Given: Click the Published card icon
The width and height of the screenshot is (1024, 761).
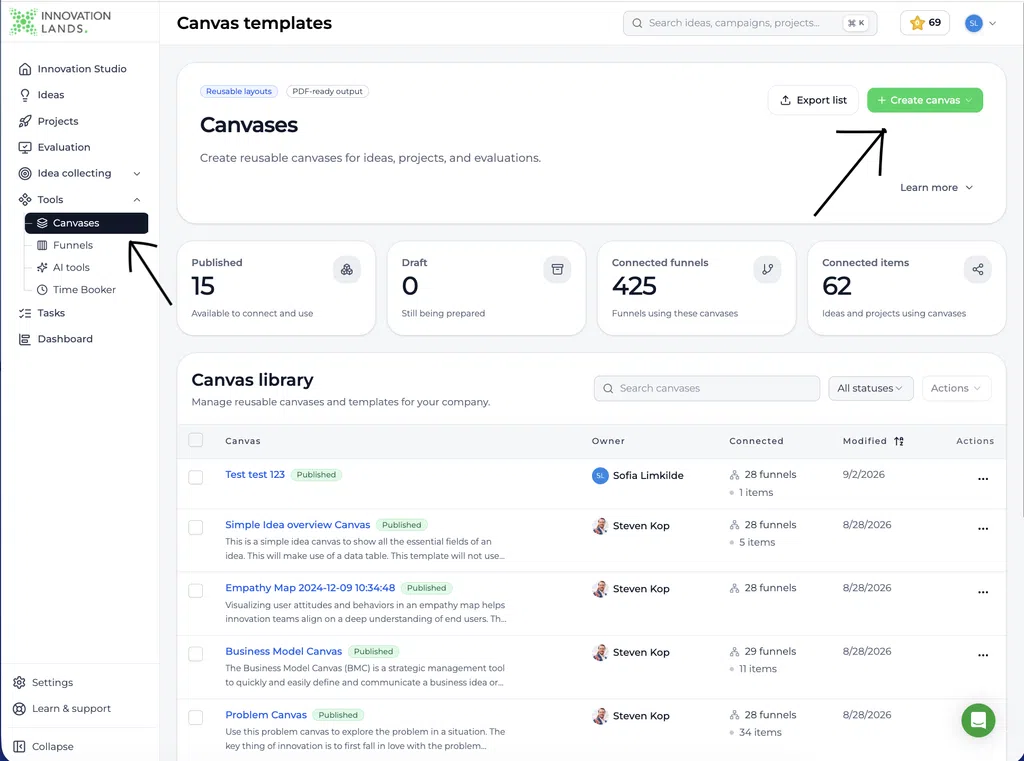Looking at the screenshot, I should pos(347,269).
